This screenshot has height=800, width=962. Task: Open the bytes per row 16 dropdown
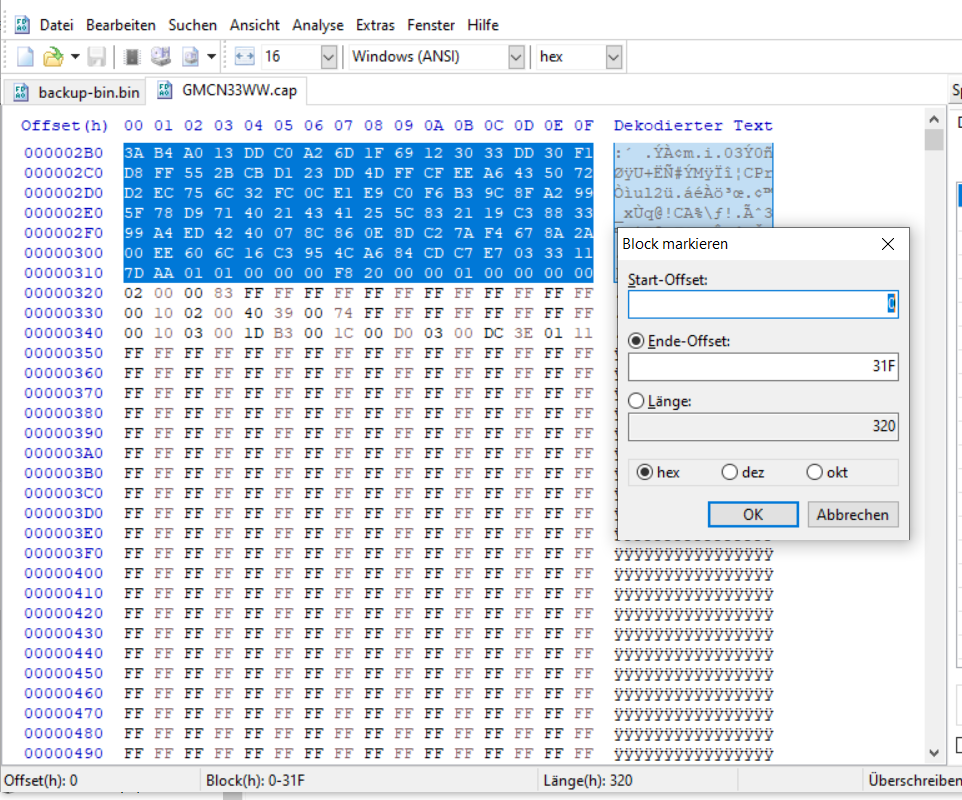[329, 57]
